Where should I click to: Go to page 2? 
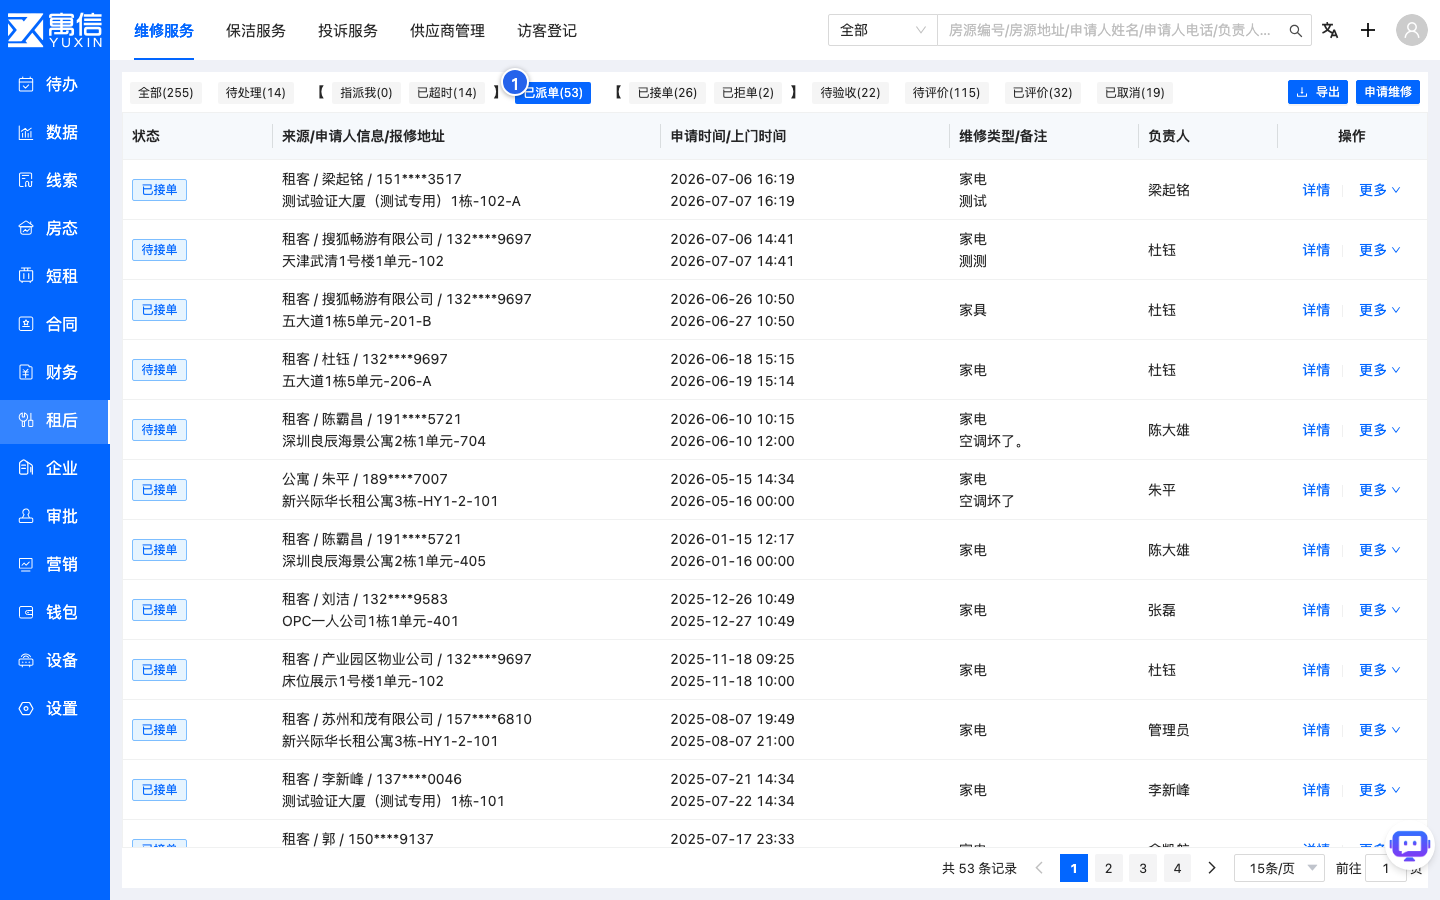tap(1108, 868)
